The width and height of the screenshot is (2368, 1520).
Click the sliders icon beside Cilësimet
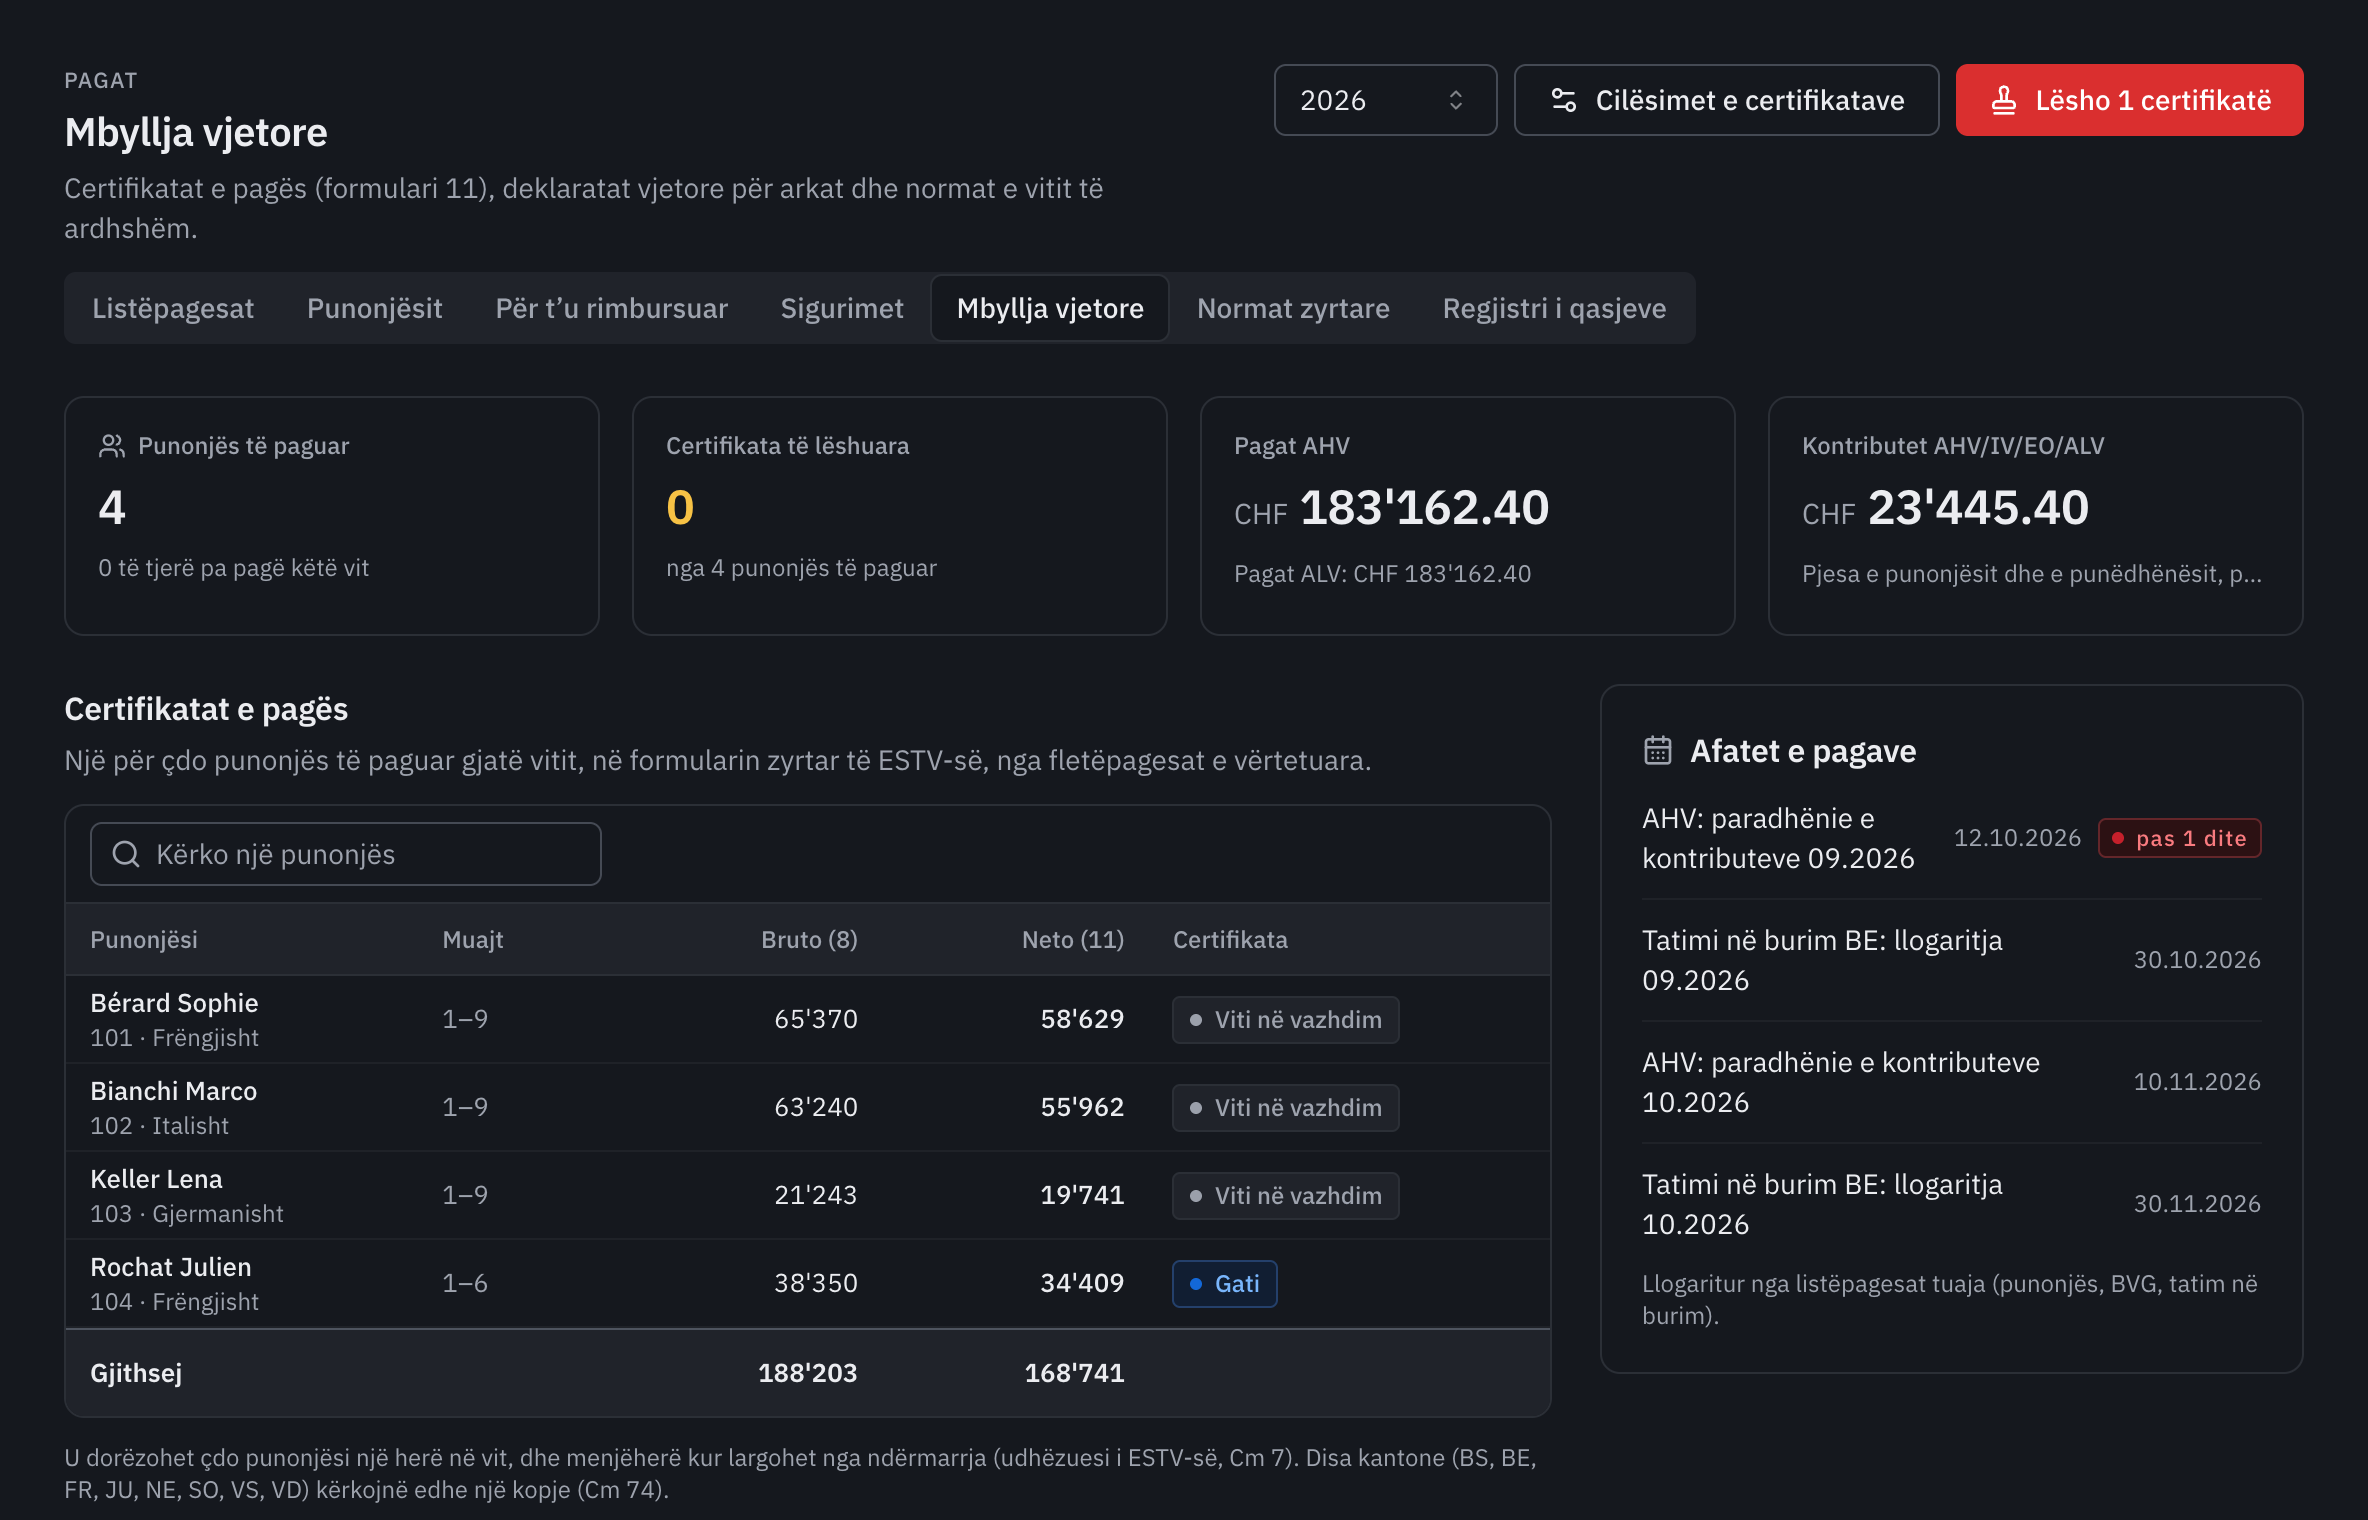[x=1563, y=100]
